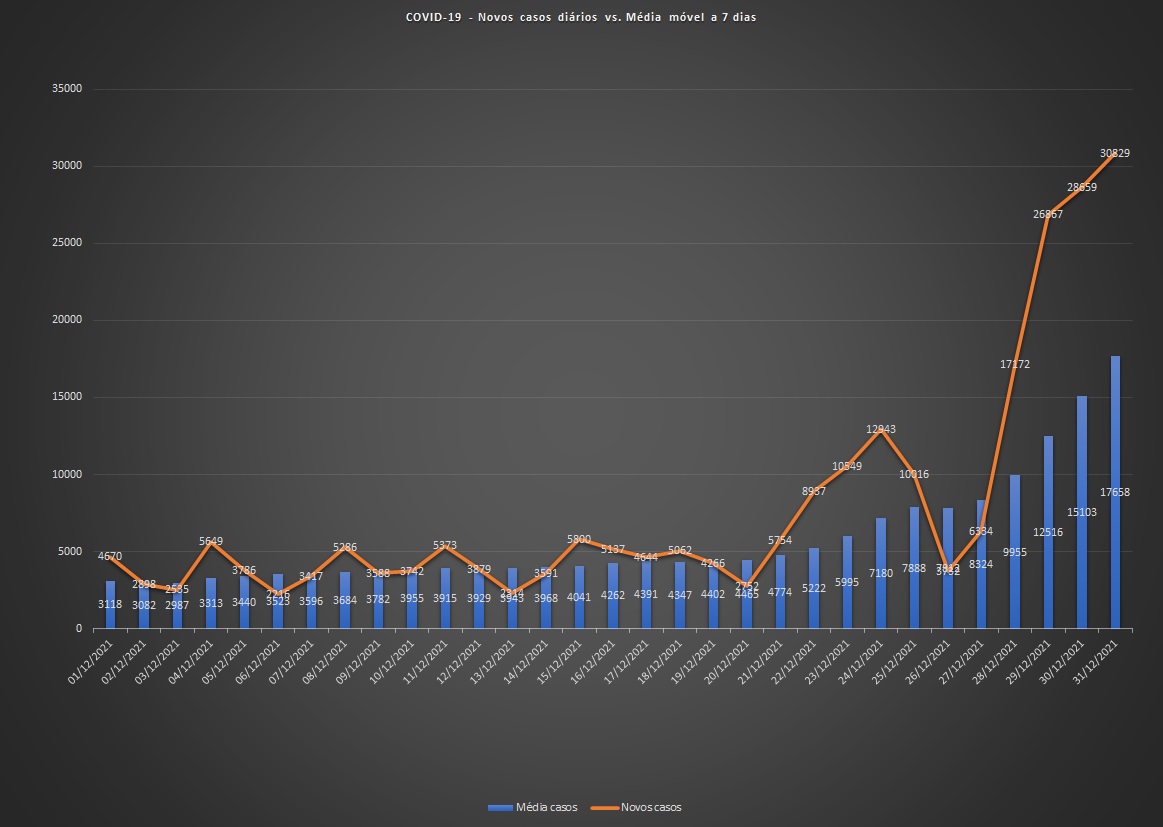Select the 26867 line data label
Screen dimensions: 1163x827
[x=1048, y=214]
